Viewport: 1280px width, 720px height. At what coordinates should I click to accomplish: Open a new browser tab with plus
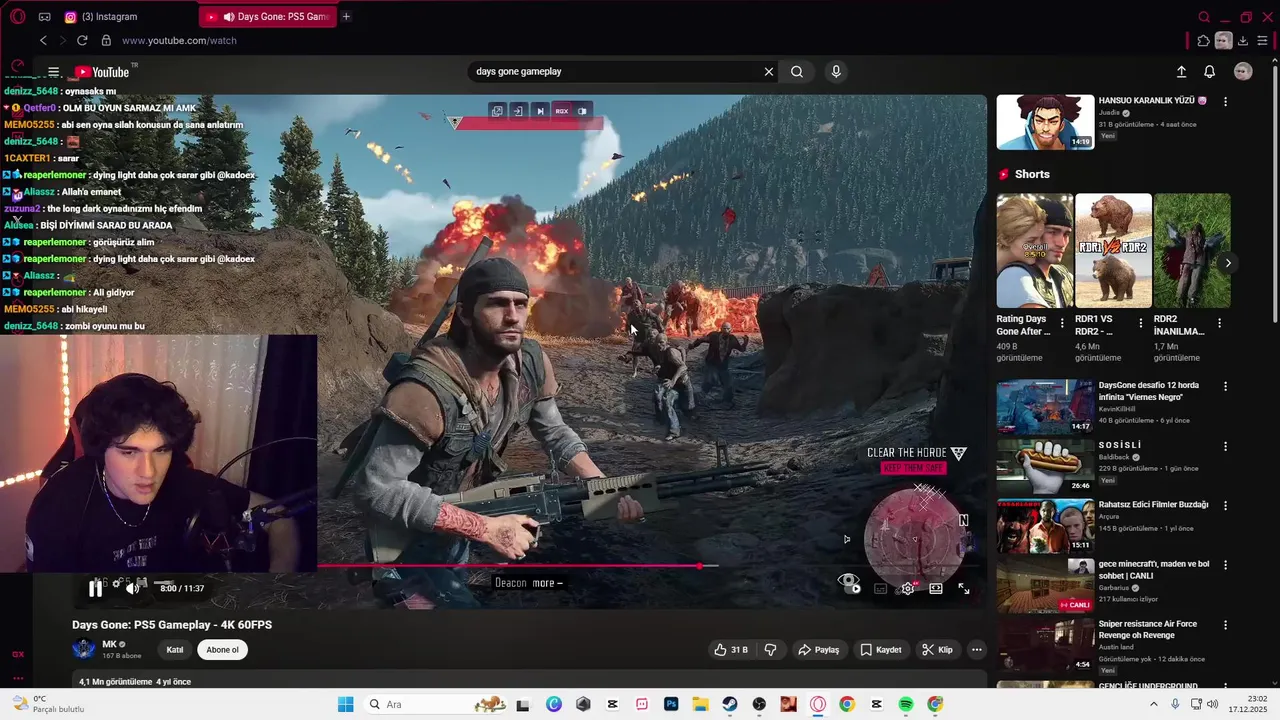pos(346,17)
